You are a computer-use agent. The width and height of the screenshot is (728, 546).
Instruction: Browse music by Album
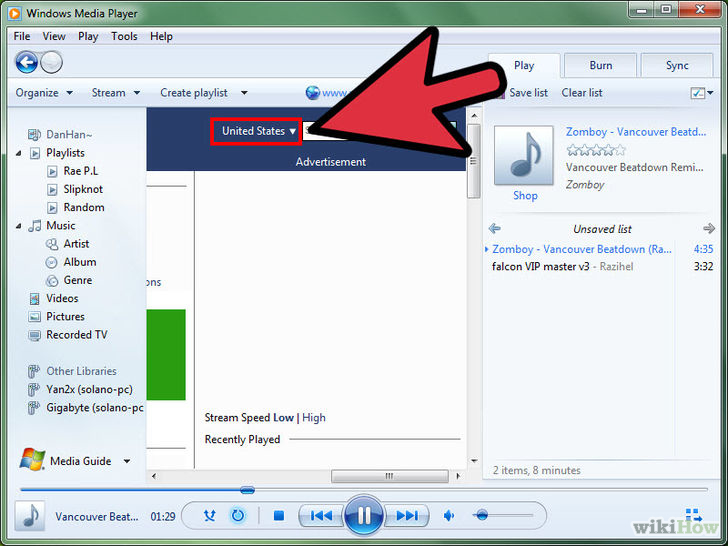pos(80,262)
